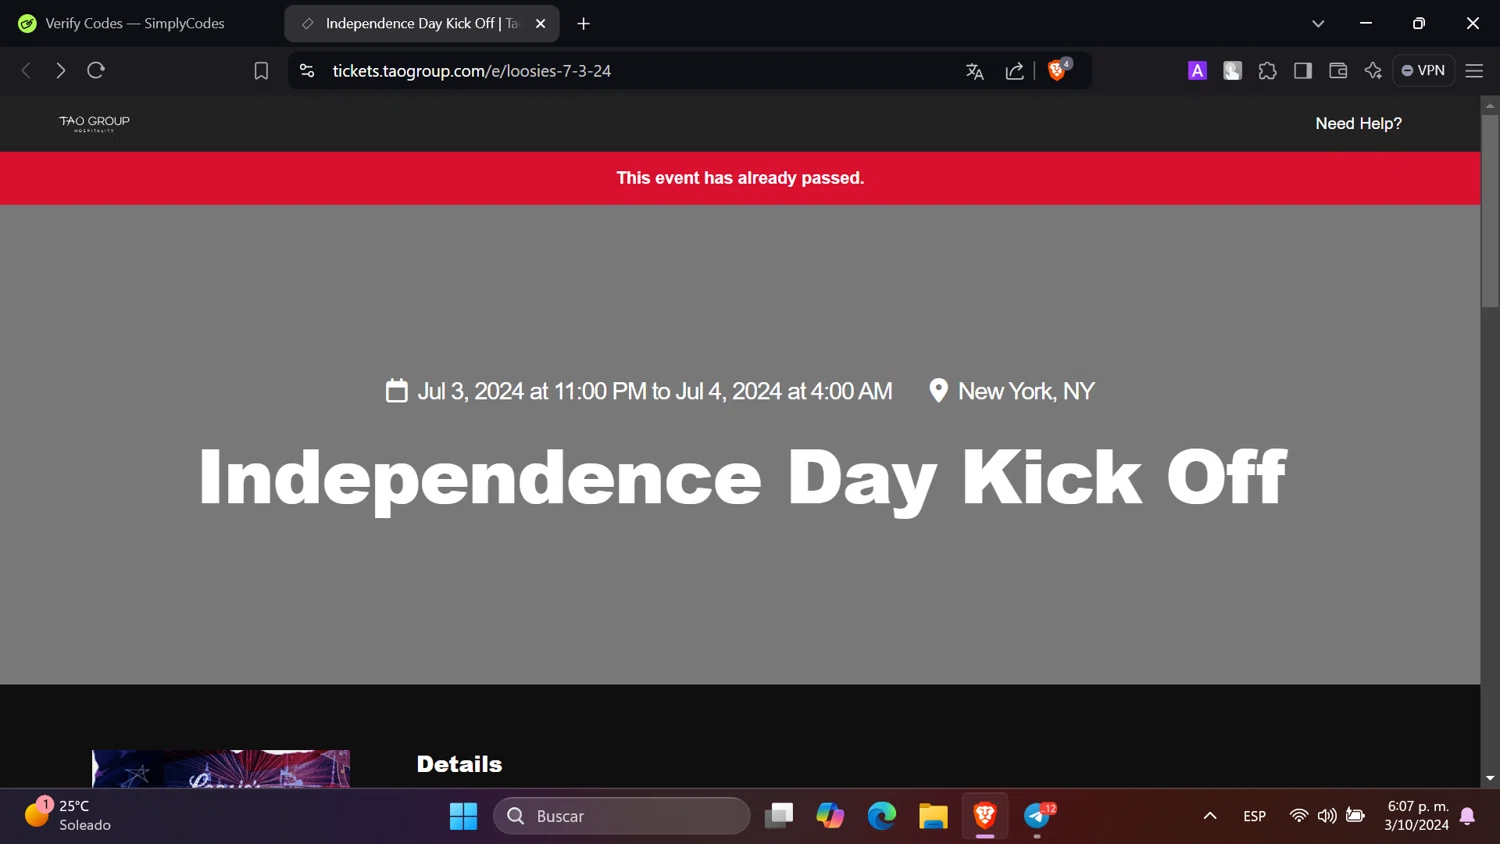Go back to previous page
Screen dimensions: 1500x844
pyautogui.click(x=27, y=71)
